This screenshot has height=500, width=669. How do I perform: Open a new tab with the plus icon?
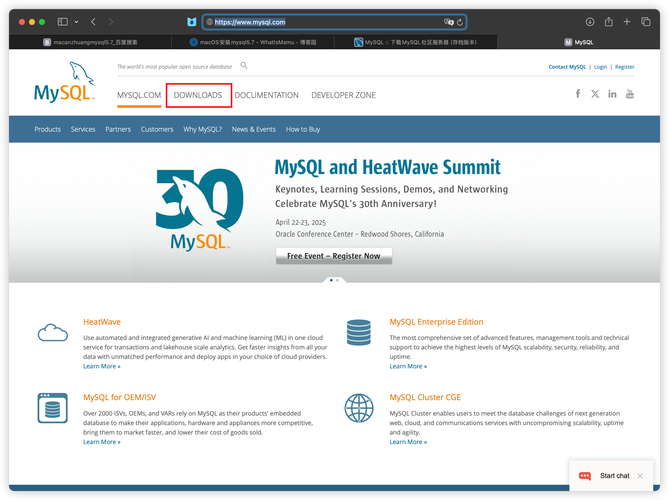[x=626, y=21]
